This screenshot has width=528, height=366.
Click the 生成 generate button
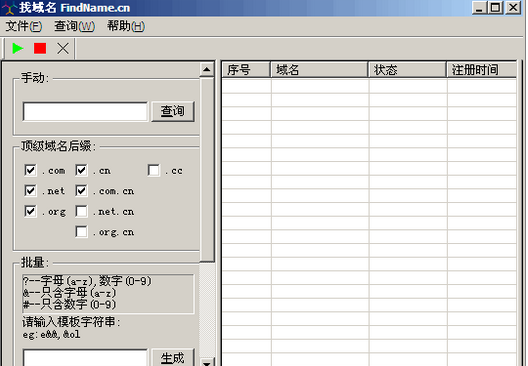click(x=173, y=358)
